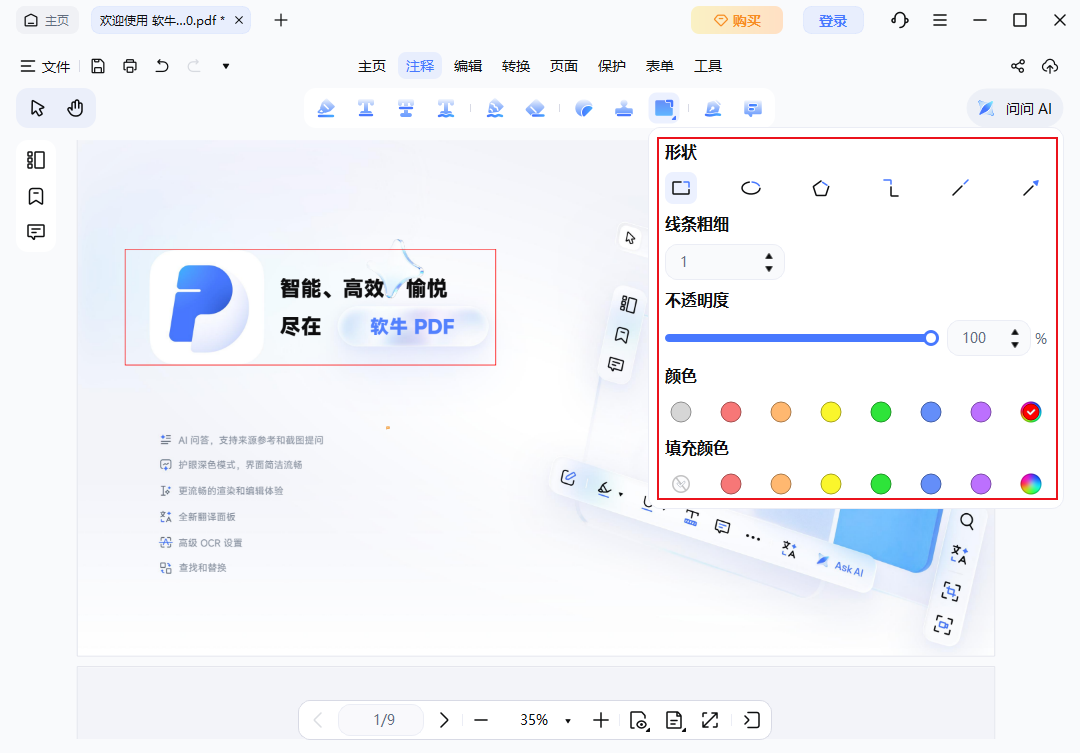This screenshot has width=1080, height=753.
Task: Choose the arrow selection cursor tool
Action: 37,108
